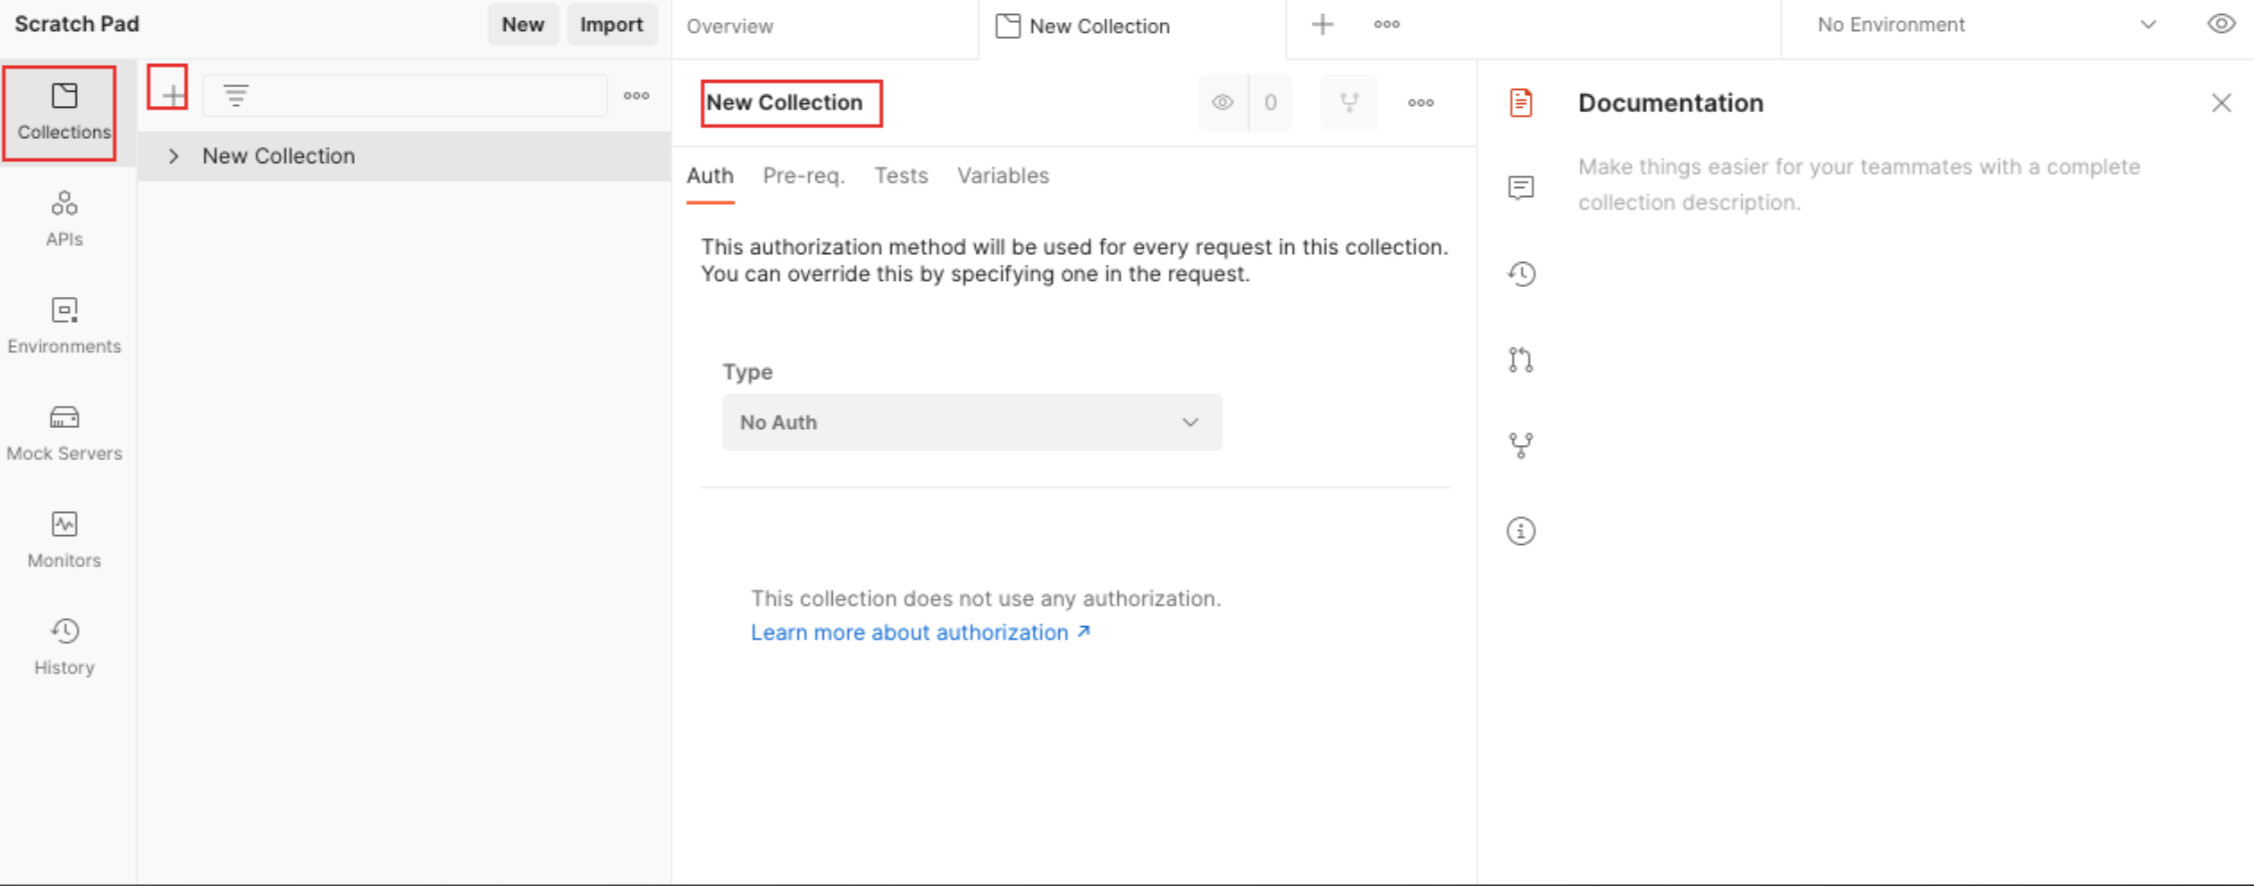The image size is (2254, 886).
Task: Open environment quick look eye icon
Action: pos(2220,24)
